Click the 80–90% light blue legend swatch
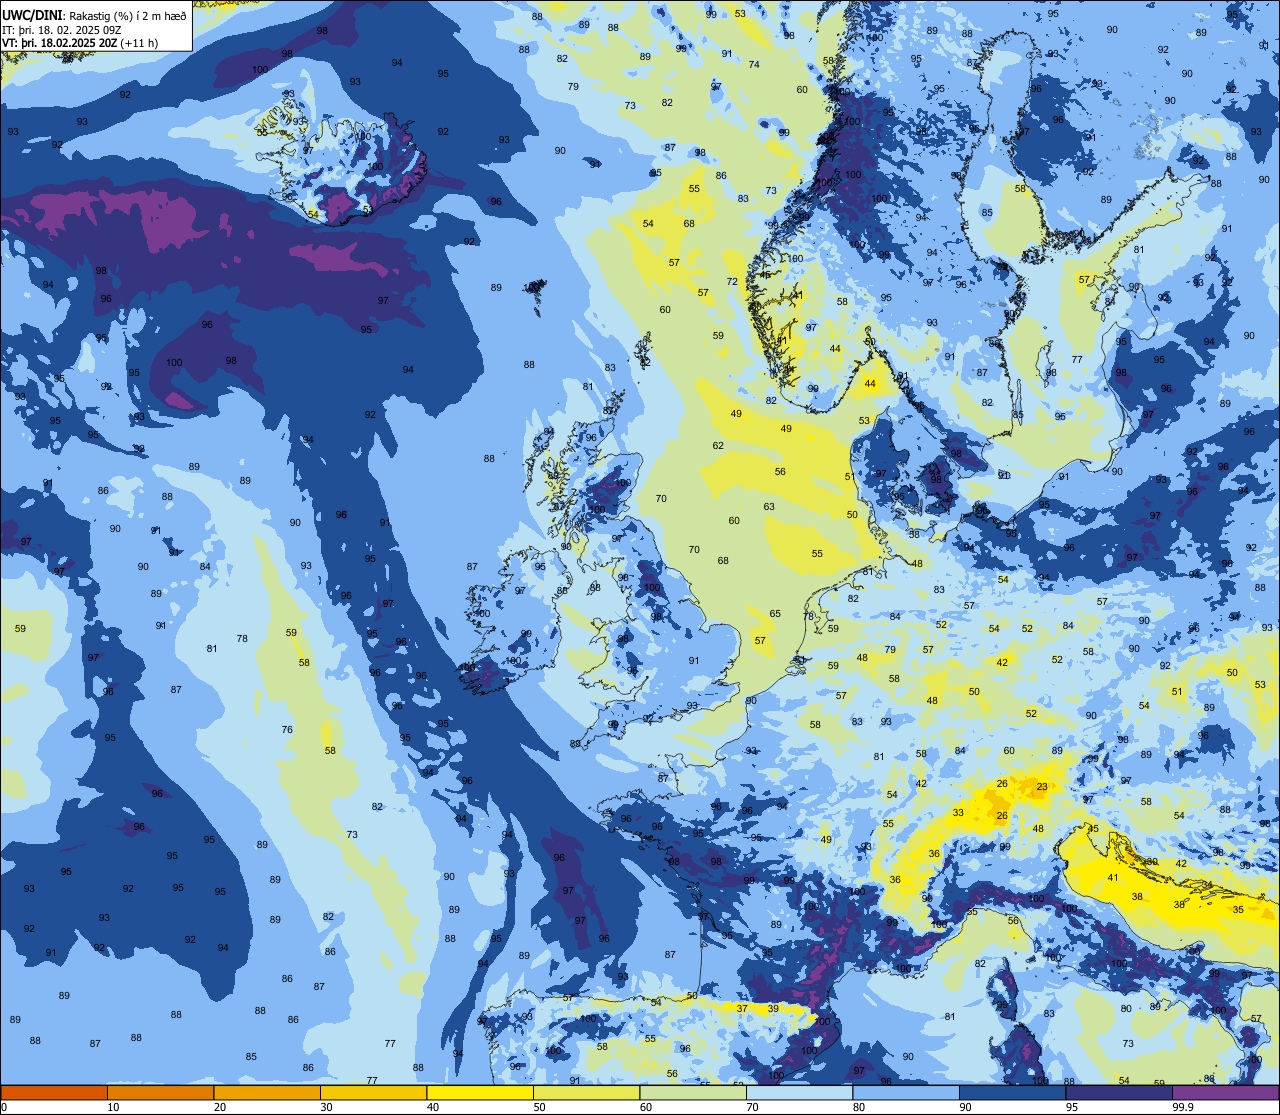Viewport: 1280px width, 1115px height. tap(906, 1092)
